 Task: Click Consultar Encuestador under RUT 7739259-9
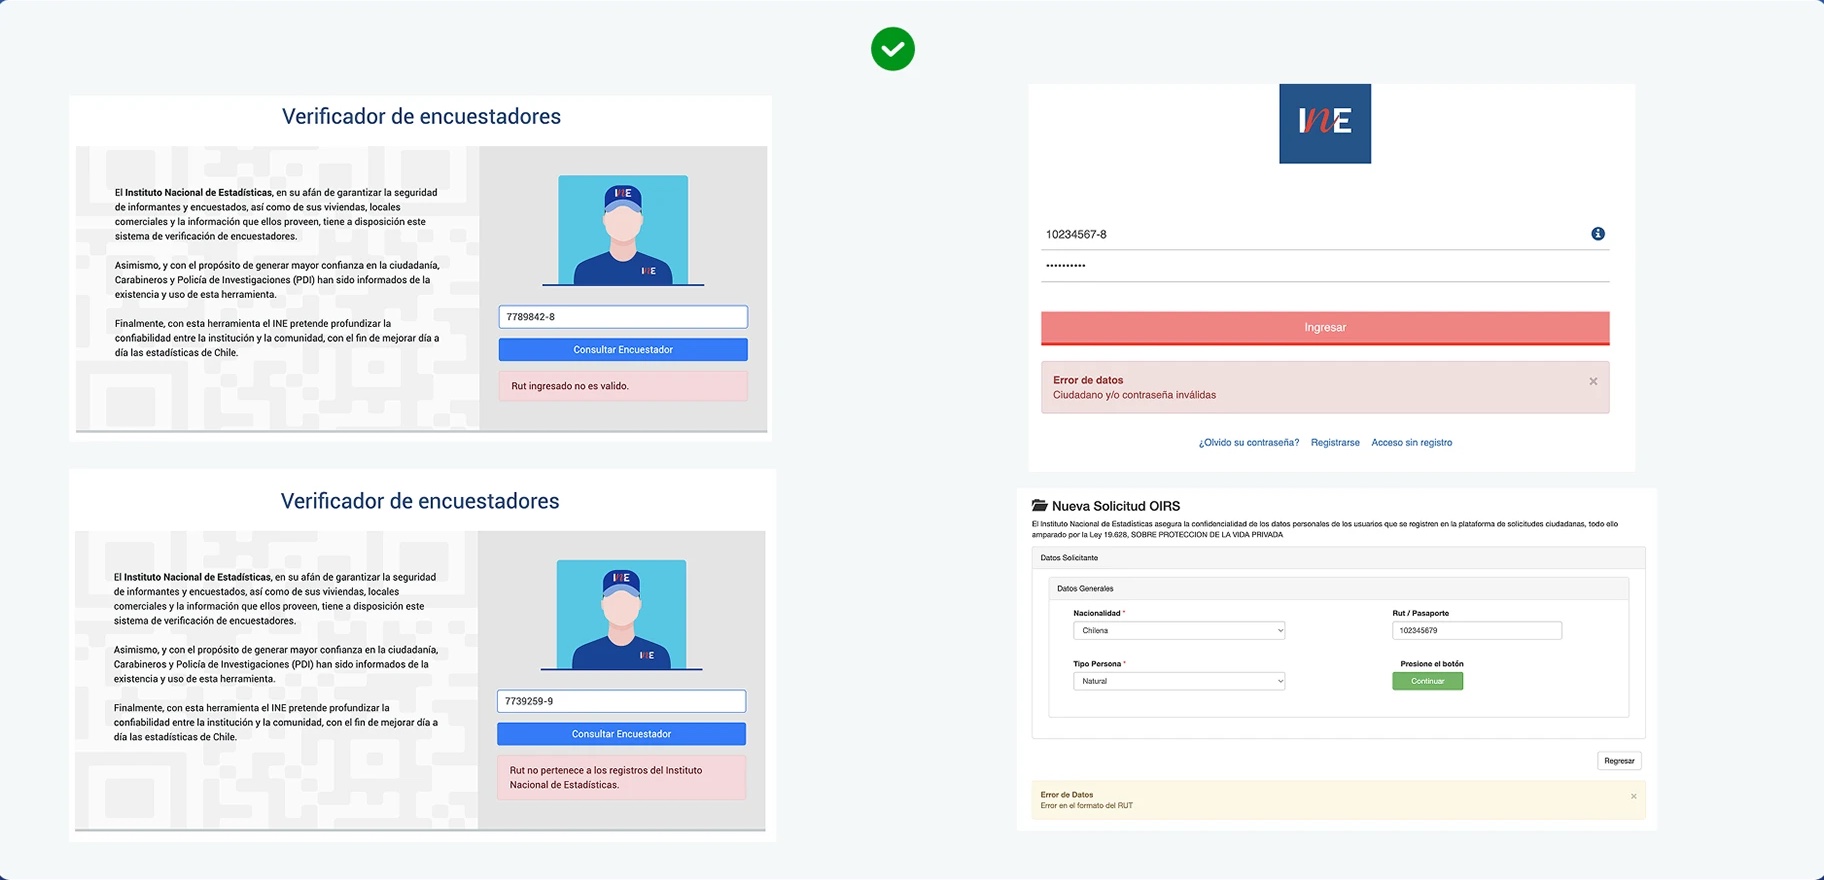(621, 734)
